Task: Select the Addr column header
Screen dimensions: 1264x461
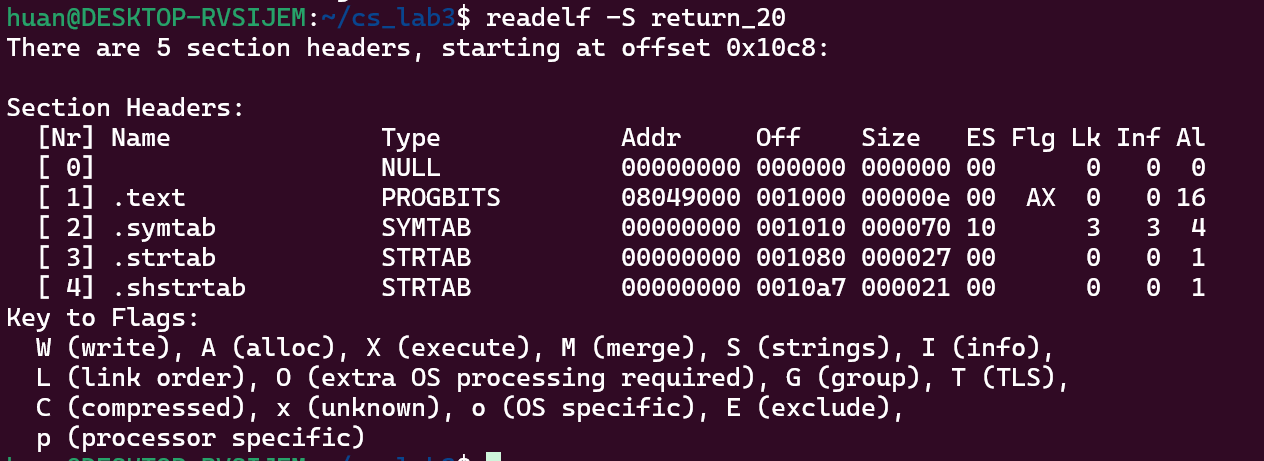Action: [x=651, y=138]
